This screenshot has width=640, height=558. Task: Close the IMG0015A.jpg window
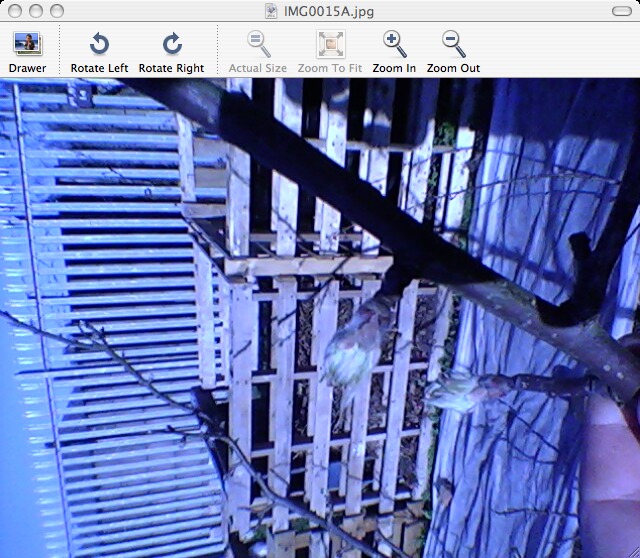tap(13, 10)
